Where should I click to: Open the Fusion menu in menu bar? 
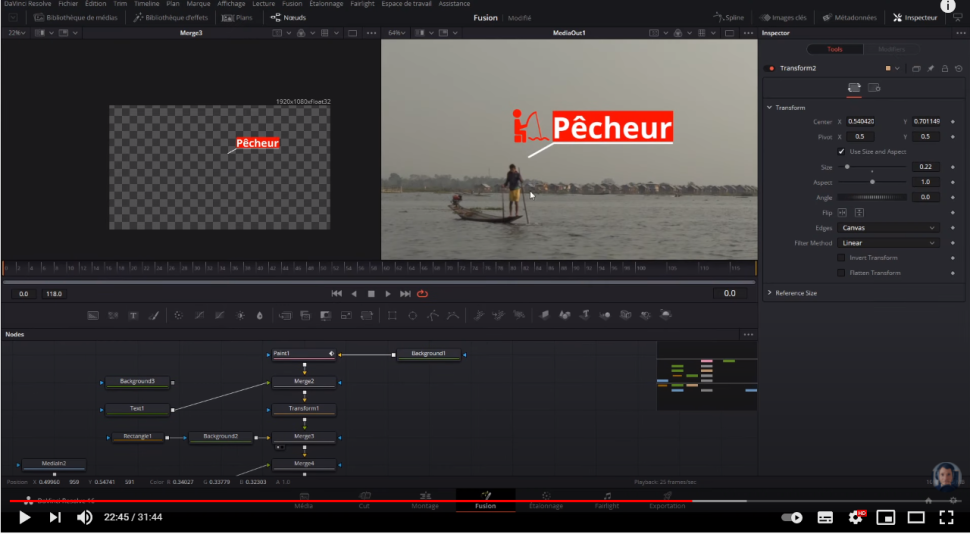(x=292, y=4)
